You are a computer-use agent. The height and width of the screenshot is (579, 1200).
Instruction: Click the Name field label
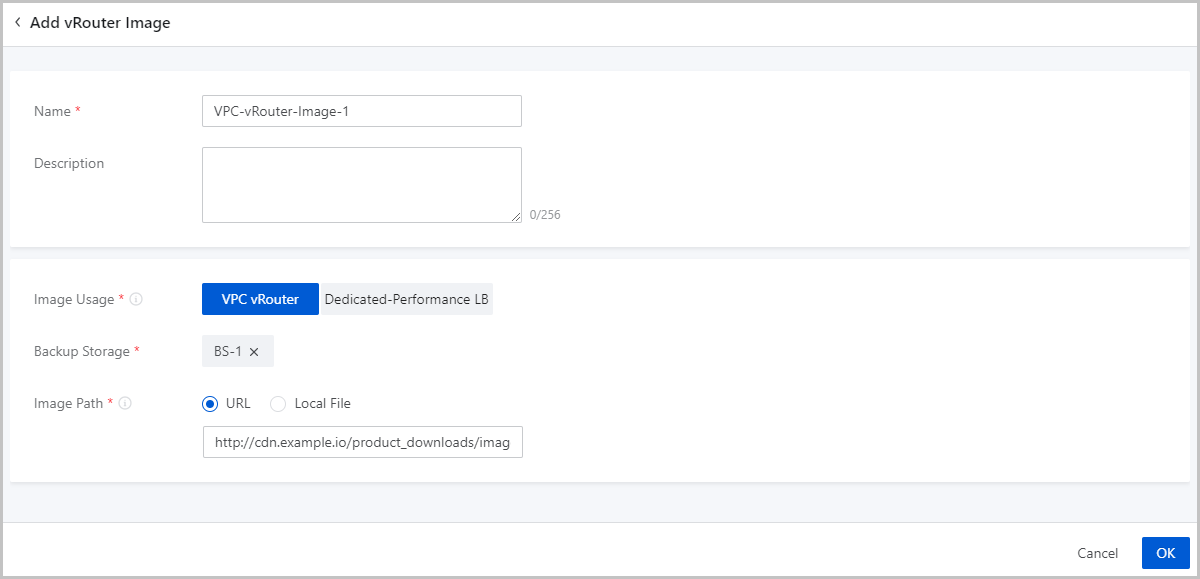(x=52, y=112)
